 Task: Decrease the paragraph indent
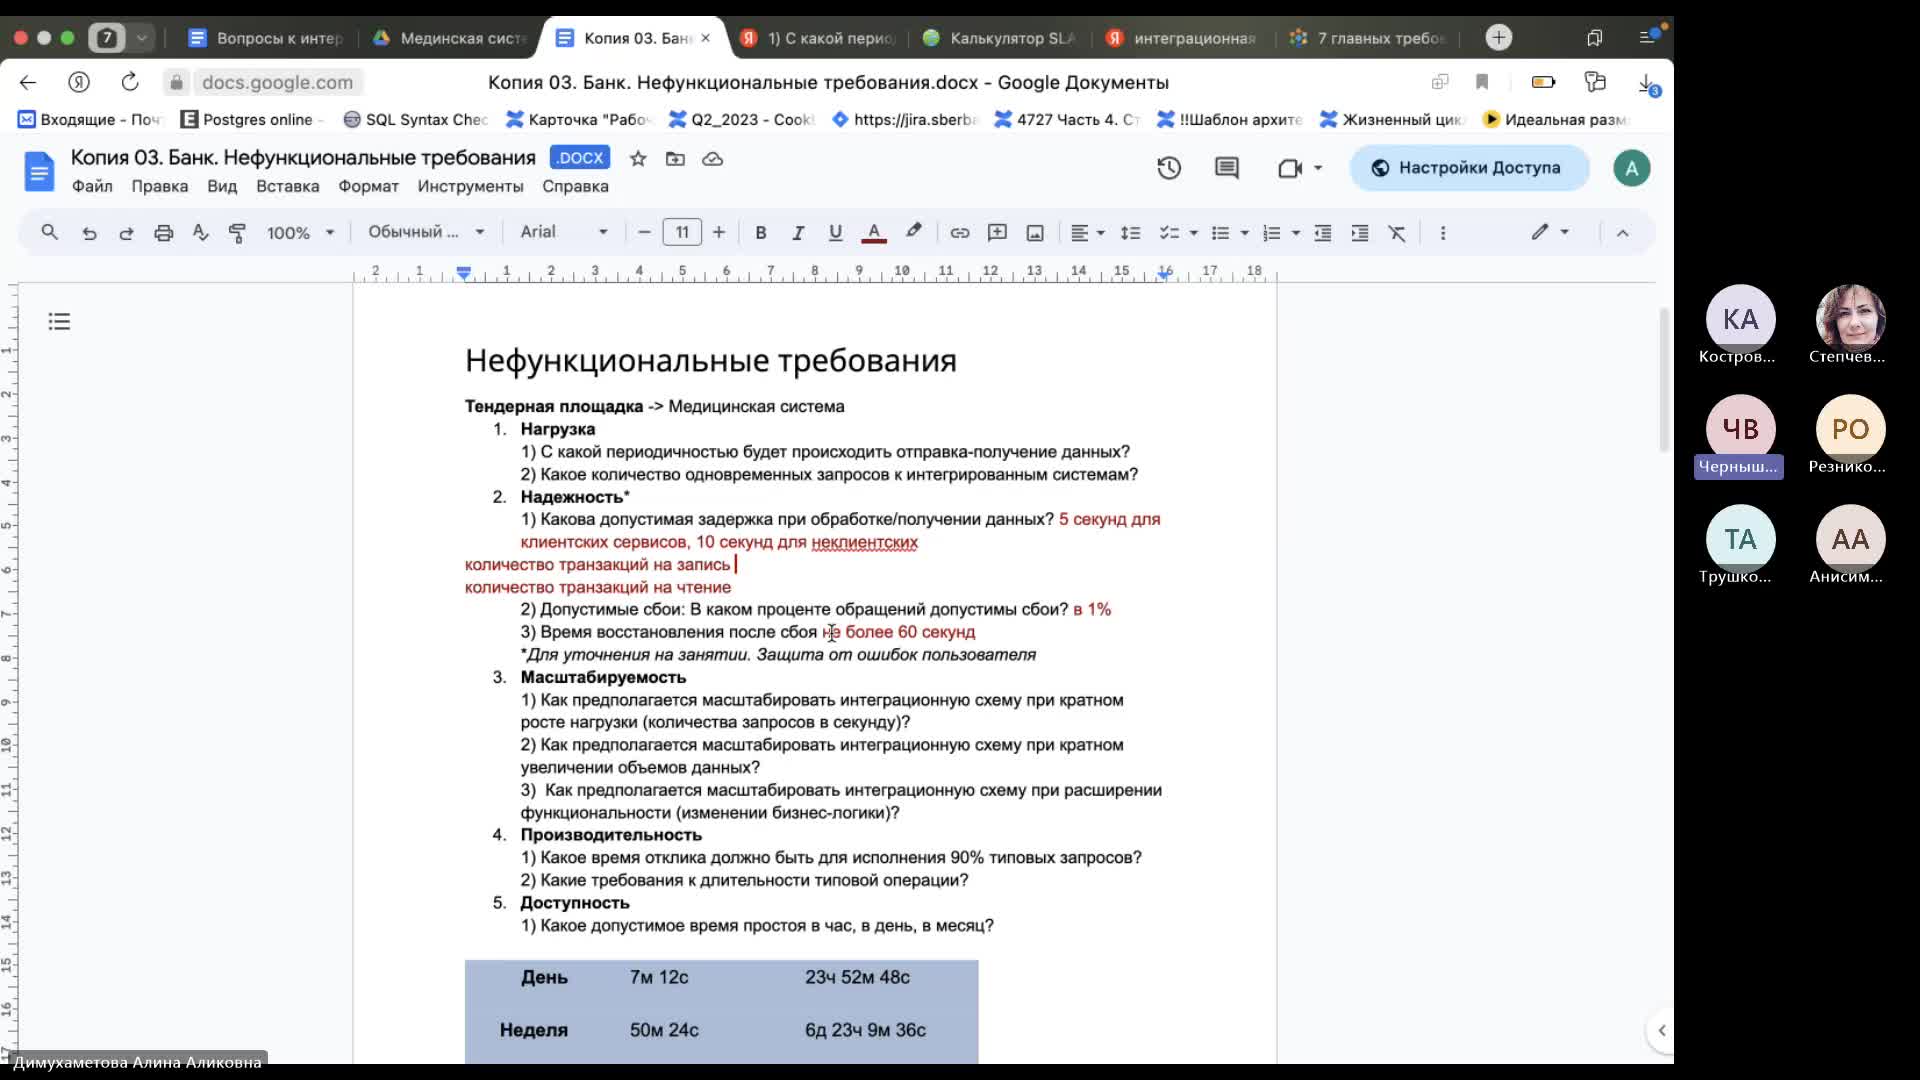click(1322, 233)
